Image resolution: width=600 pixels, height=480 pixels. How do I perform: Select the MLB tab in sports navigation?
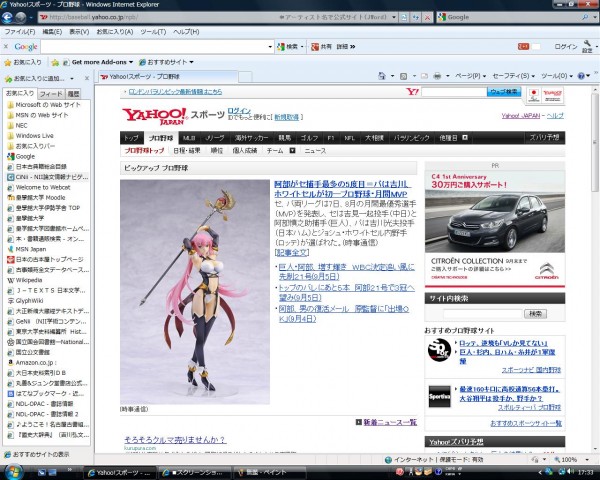pyautogui.click(x=189, y=138)
